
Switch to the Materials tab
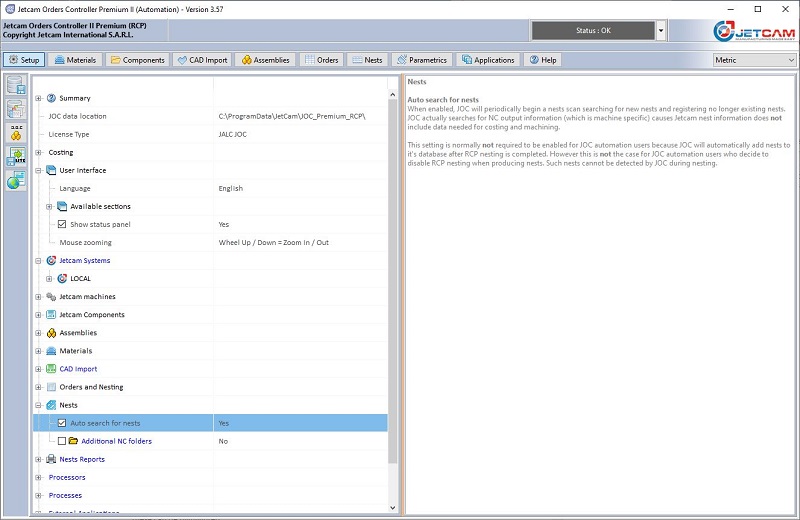pos(75,60)
